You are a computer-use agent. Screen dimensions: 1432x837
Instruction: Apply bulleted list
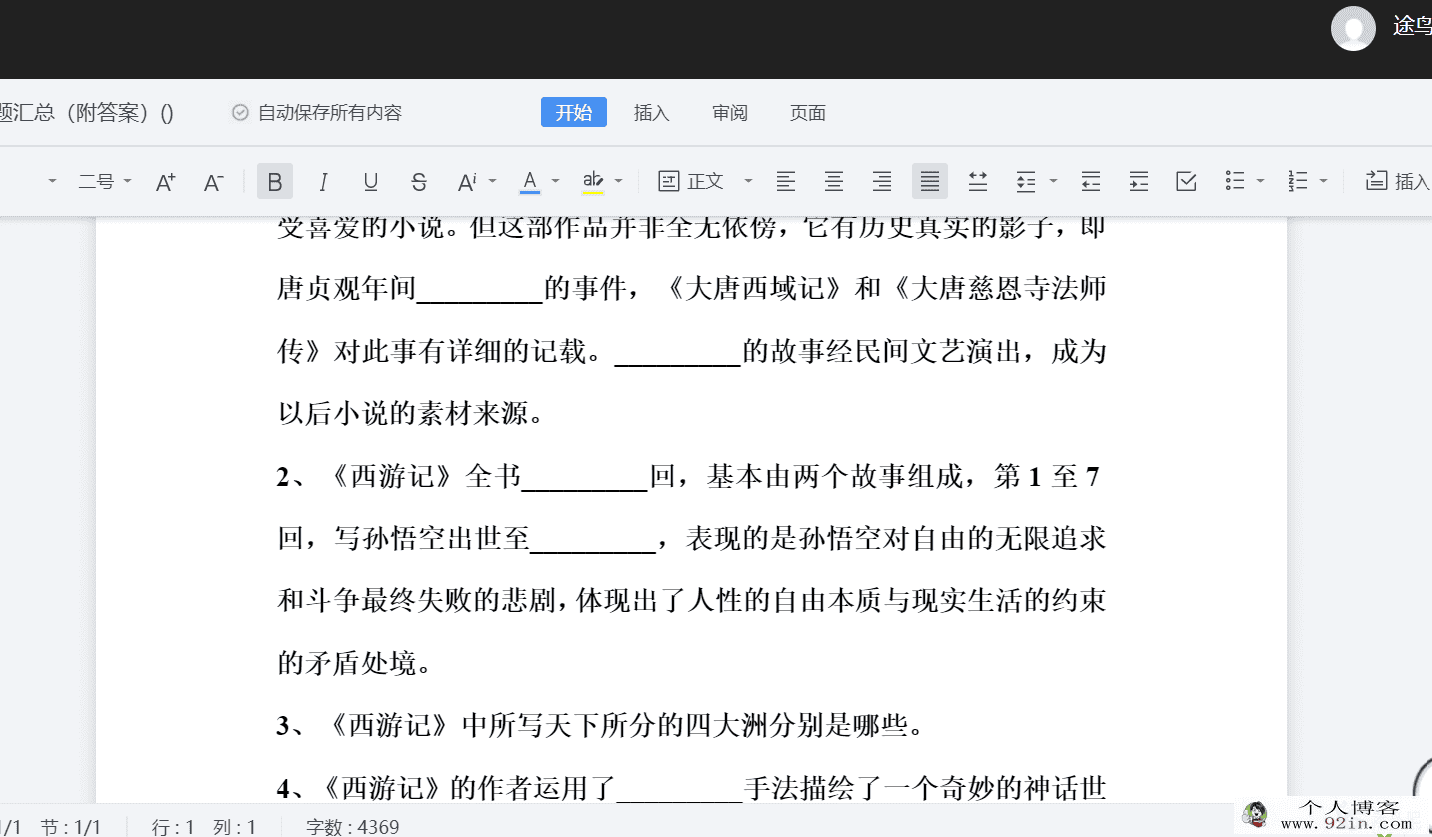(x=1235, y=181)
